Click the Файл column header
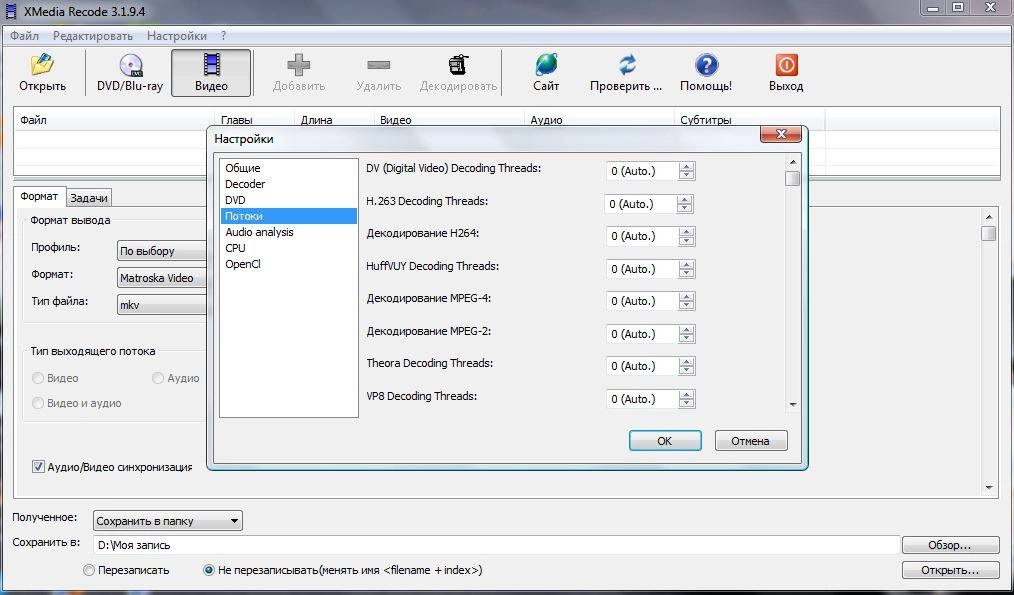 [114, 120]
